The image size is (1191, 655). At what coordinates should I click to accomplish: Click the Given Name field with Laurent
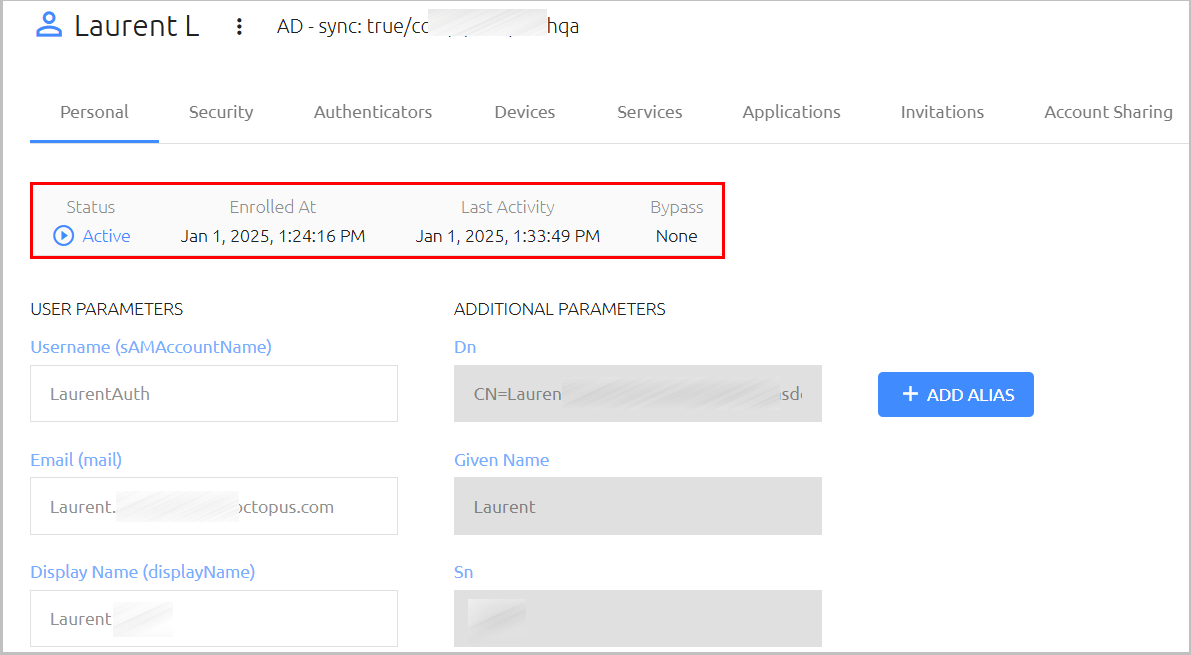click(x=637, y=506)
